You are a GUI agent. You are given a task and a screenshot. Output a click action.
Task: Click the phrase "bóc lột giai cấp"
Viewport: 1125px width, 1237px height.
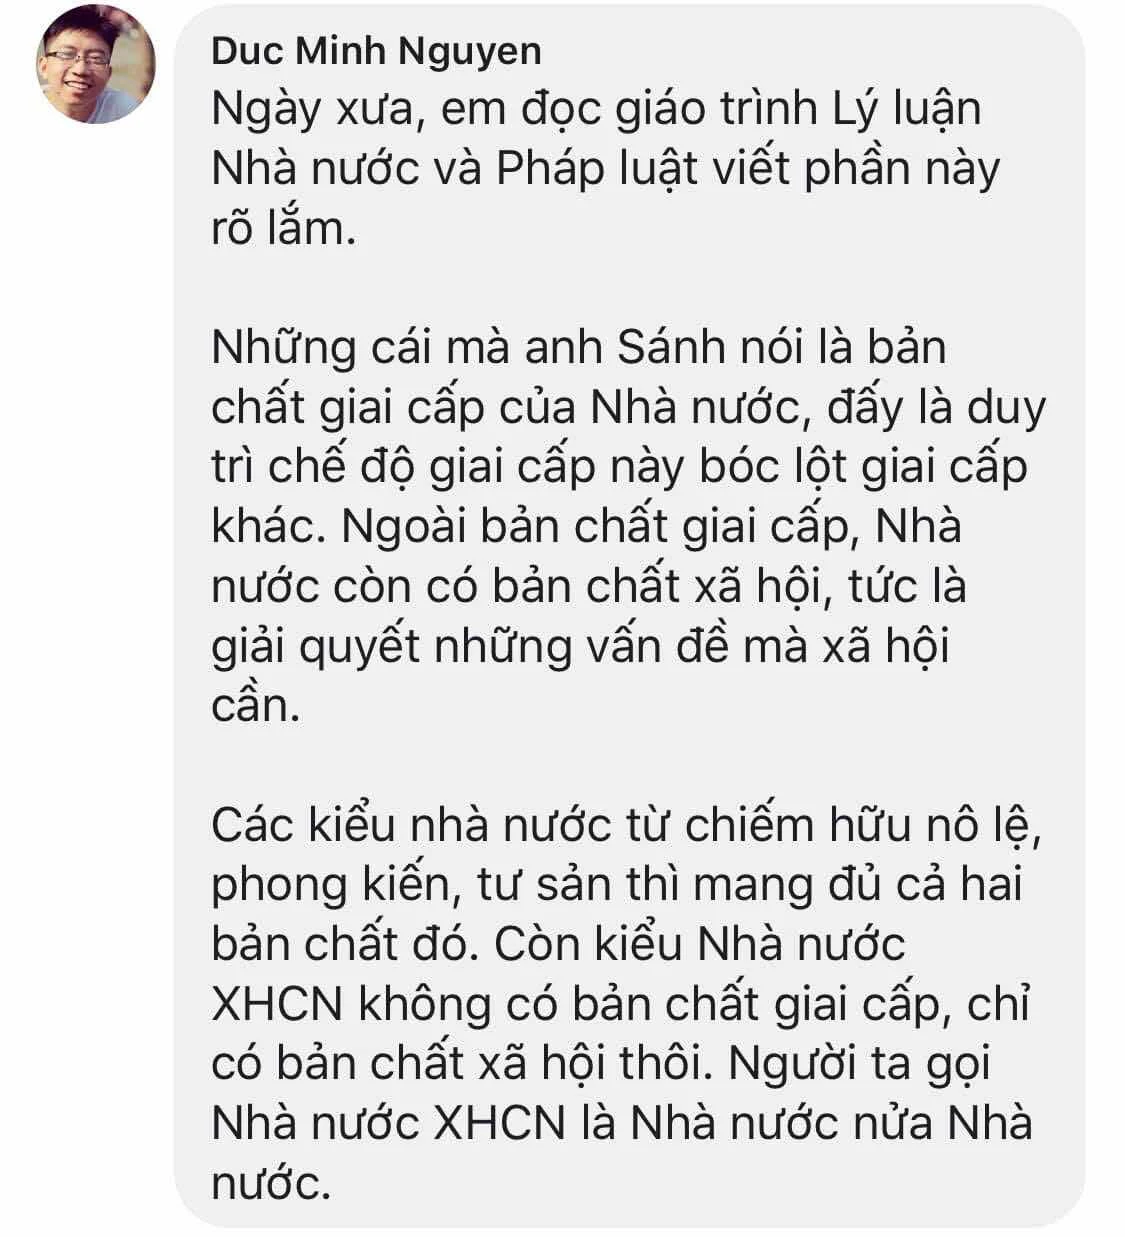point(864,469)
